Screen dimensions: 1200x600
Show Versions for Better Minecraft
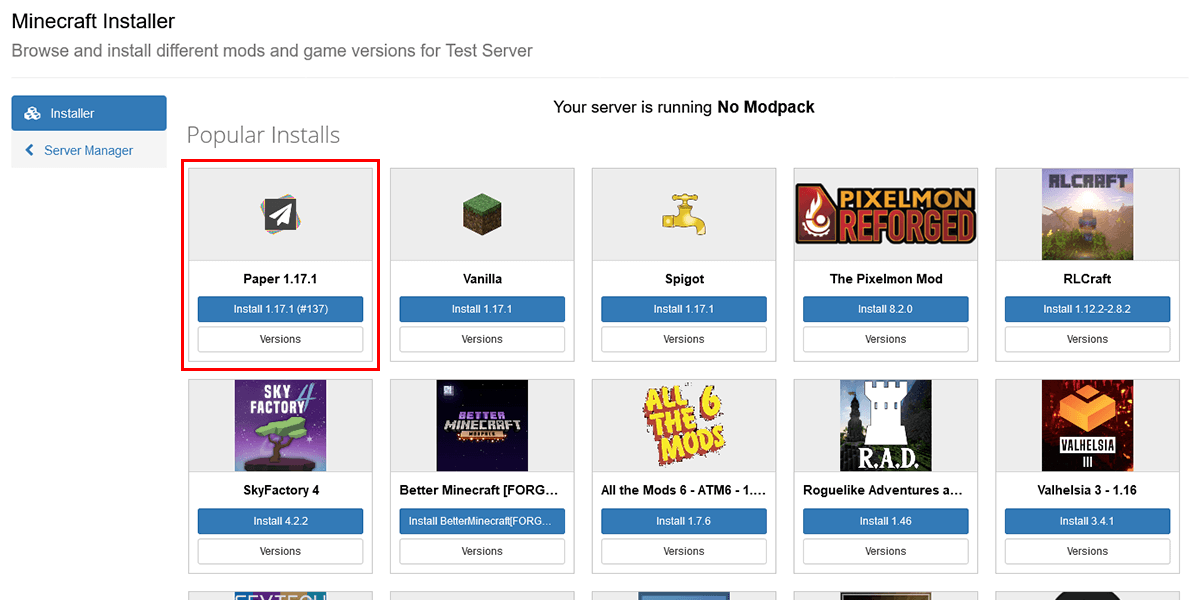pyautogui.click(x=482, y=551)
